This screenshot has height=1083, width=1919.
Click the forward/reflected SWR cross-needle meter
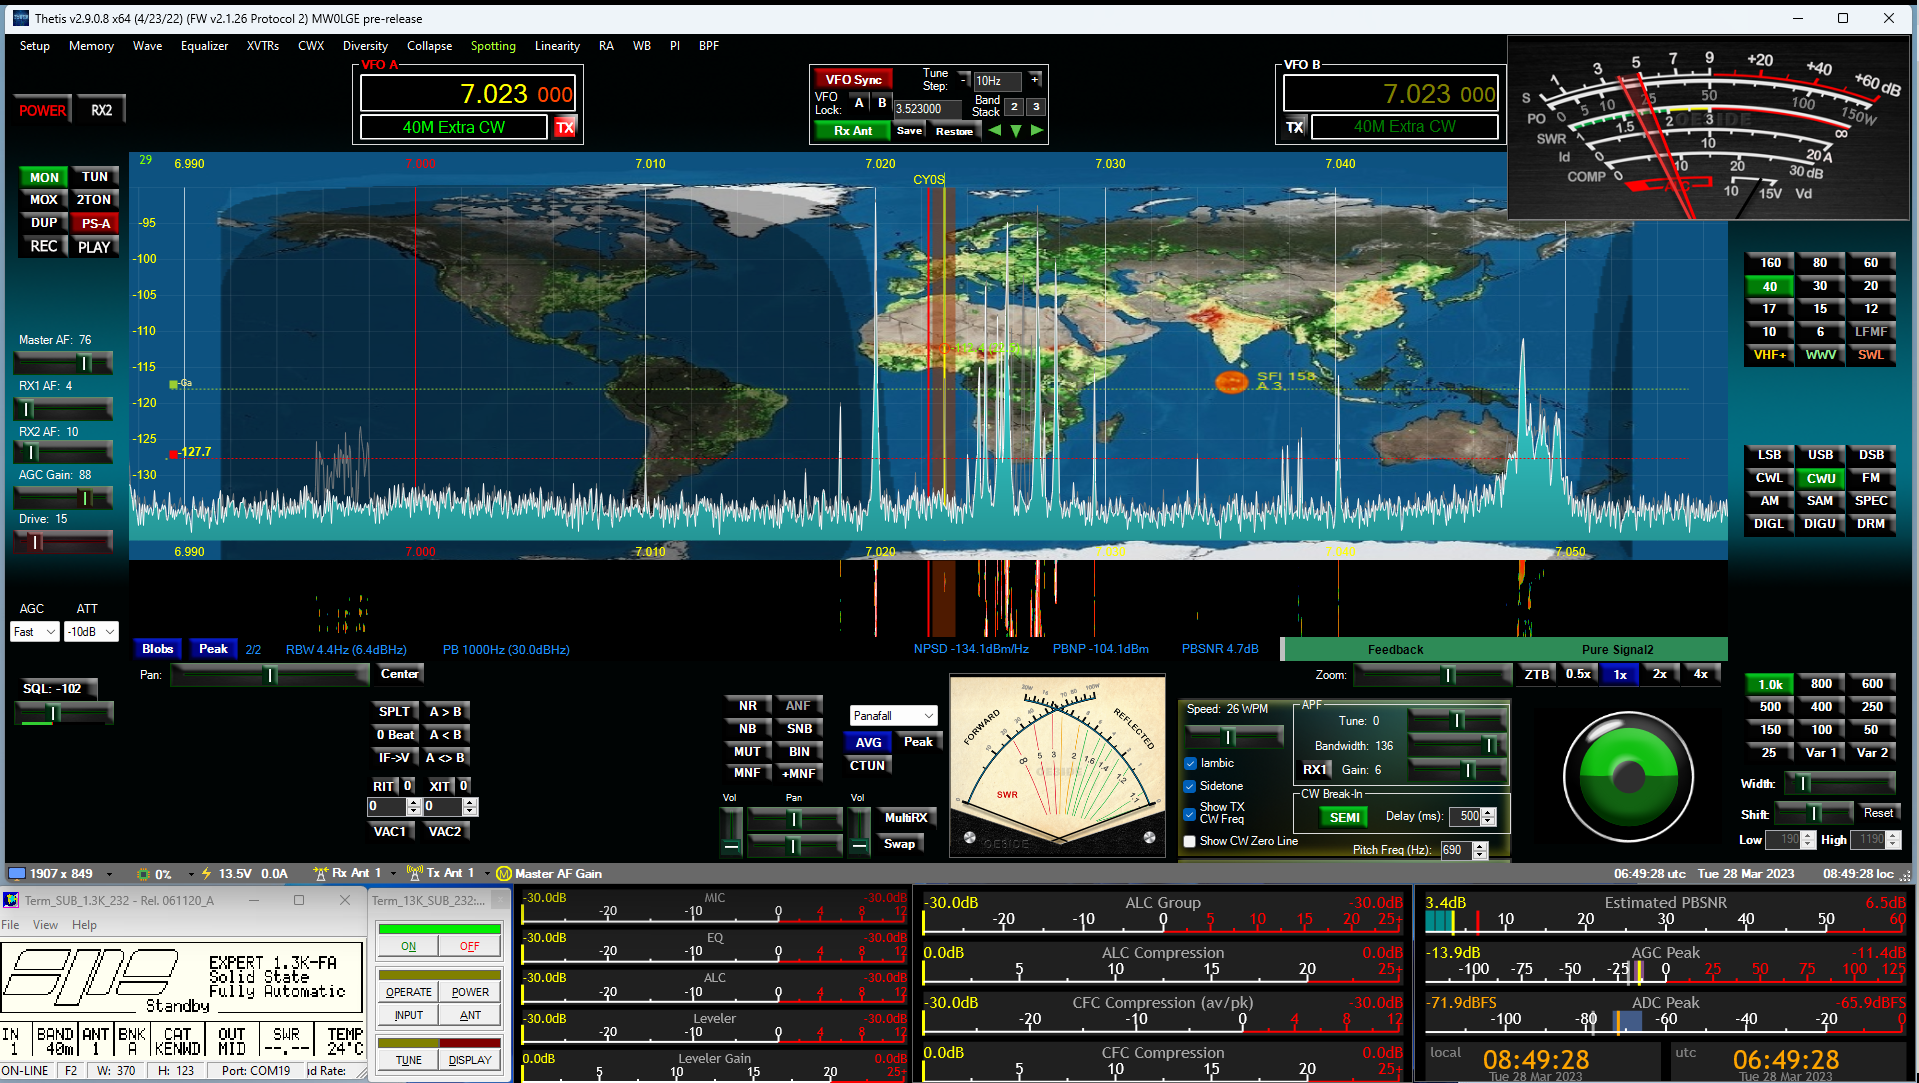click(x=1057, y=766)
